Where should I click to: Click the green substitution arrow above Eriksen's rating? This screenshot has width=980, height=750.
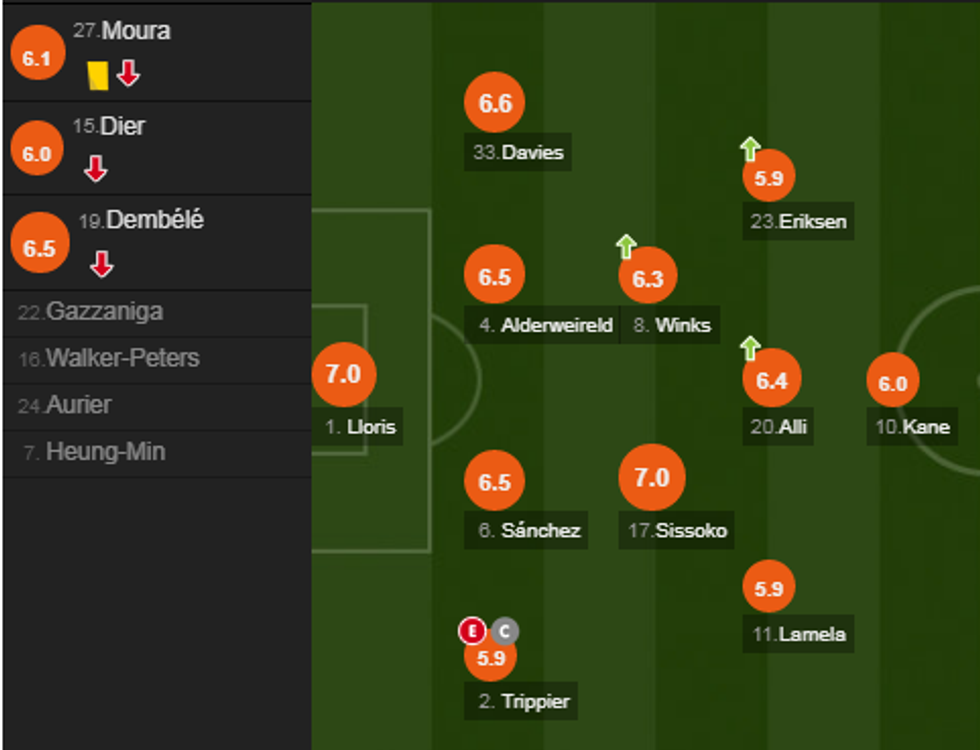[x=750, y=149]
